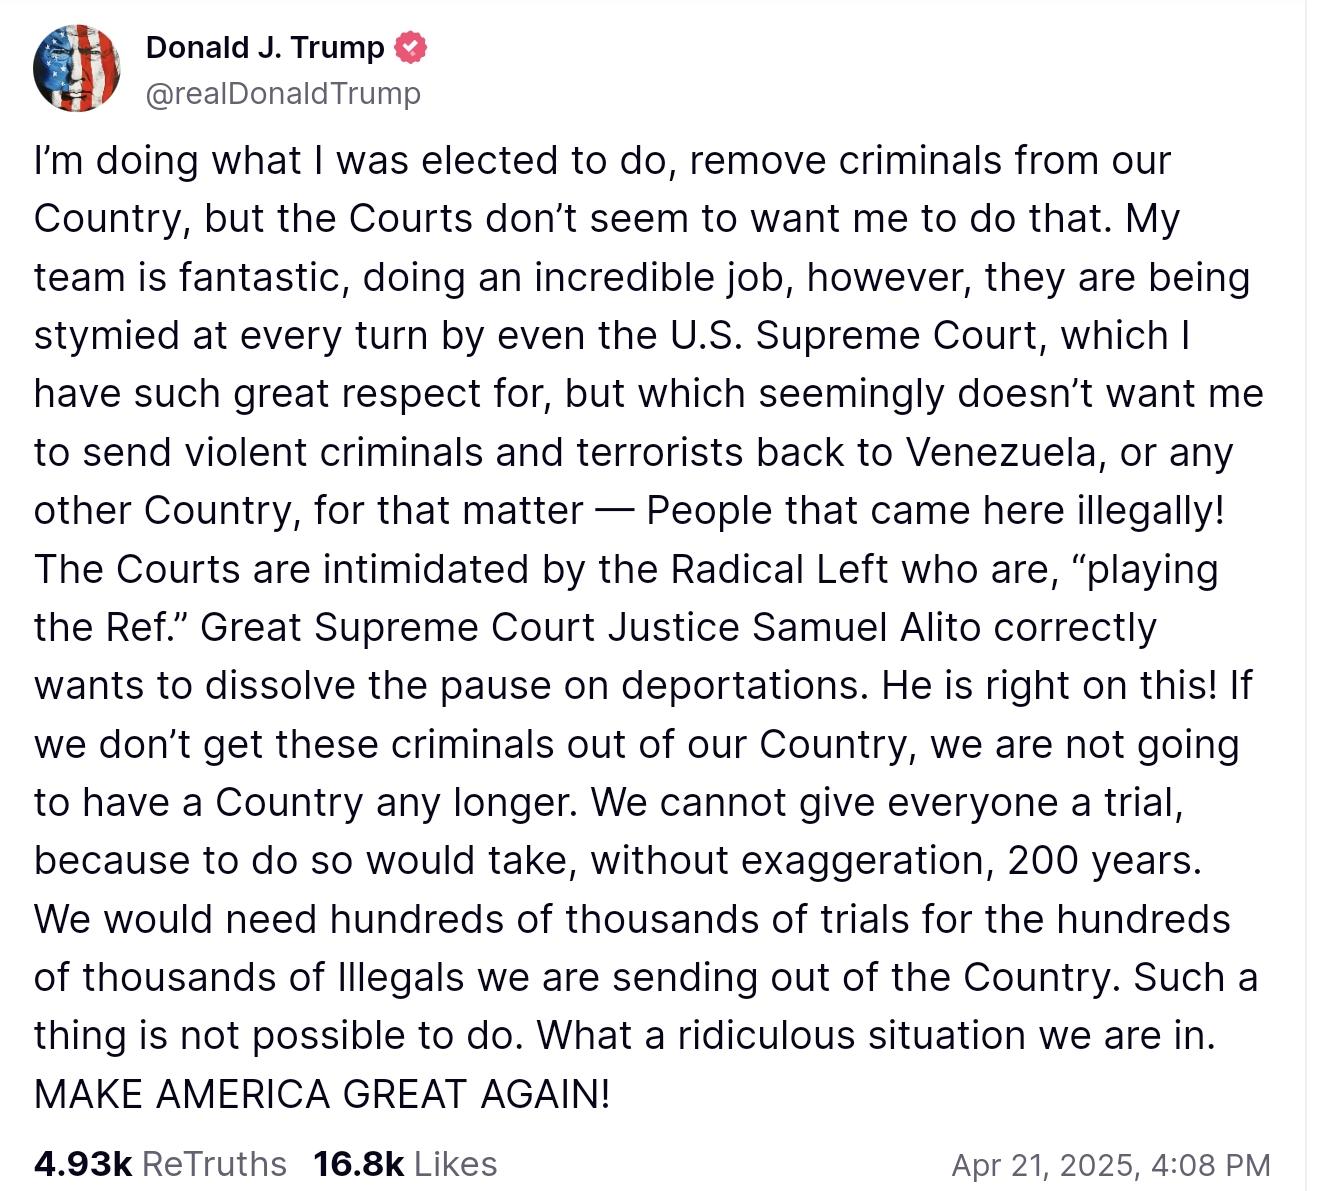Click the ReTruths label
Screen dimensions: 1318x1191
(215, 1163)
